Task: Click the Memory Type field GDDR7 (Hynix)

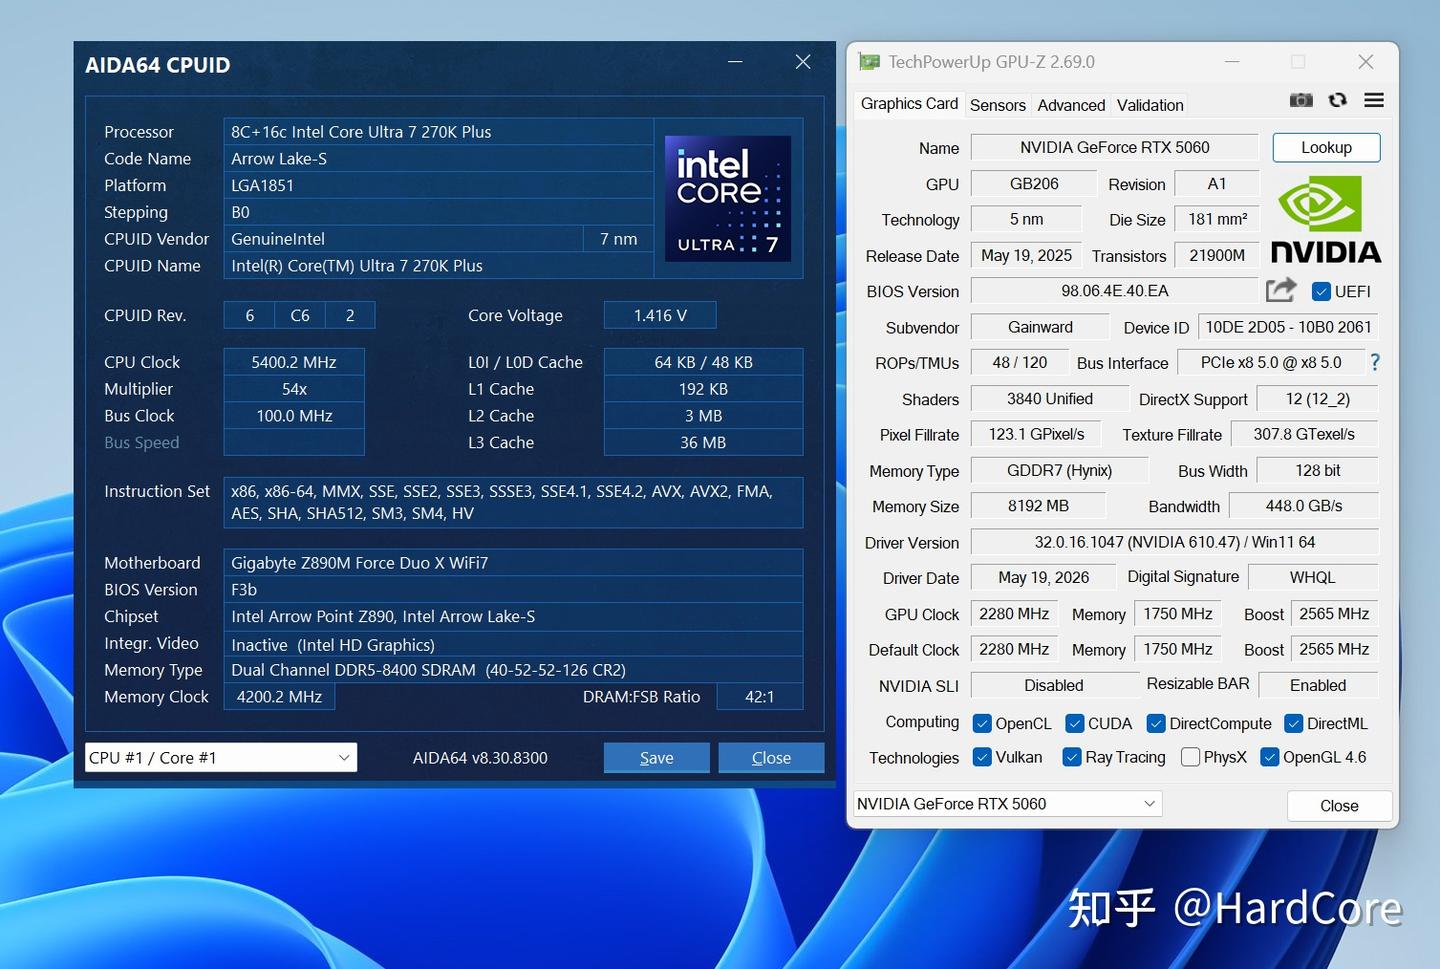Action: coord(1060,470)
